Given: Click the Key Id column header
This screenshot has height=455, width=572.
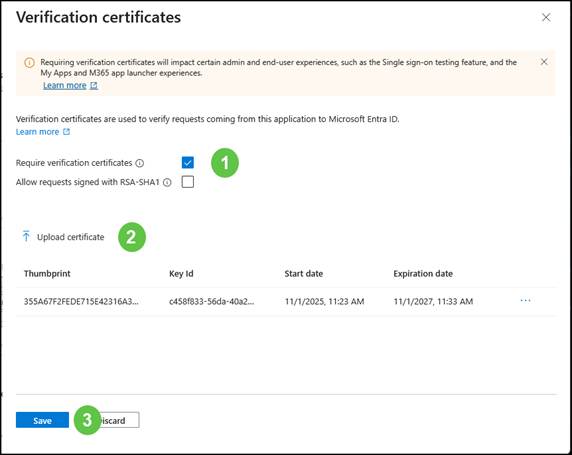Looking at the screenshot, I should click(x=181, y=274).
